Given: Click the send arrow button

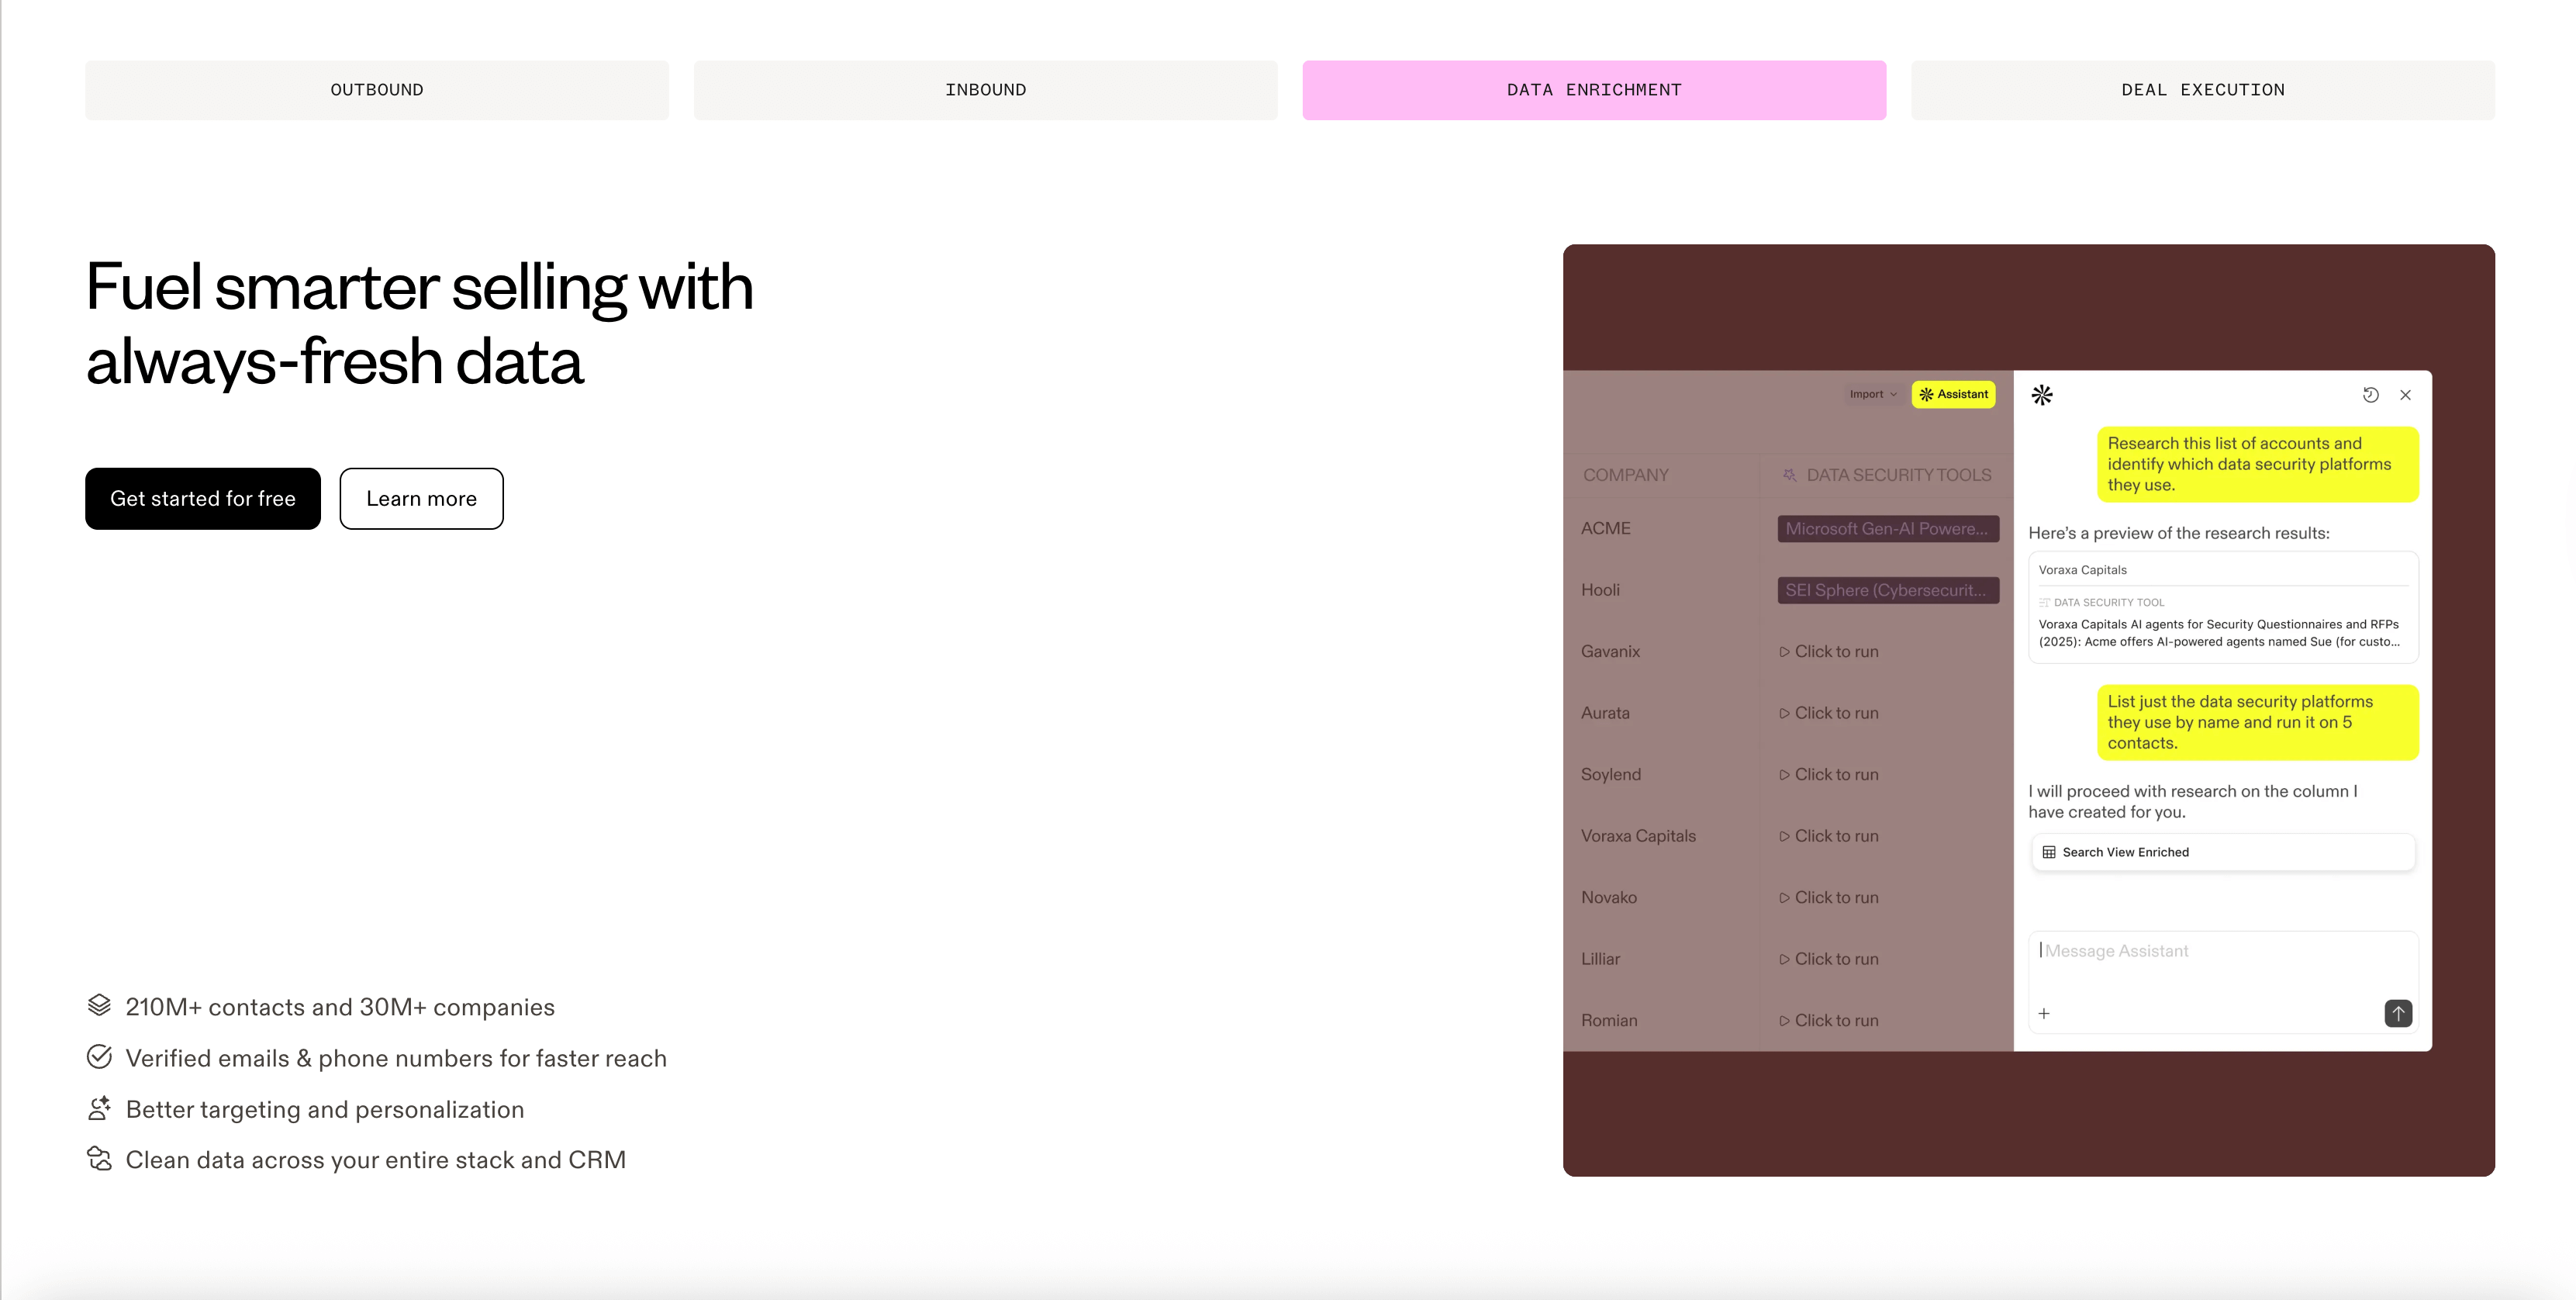Looking at the screenshot, I should pos(2396,1013).
